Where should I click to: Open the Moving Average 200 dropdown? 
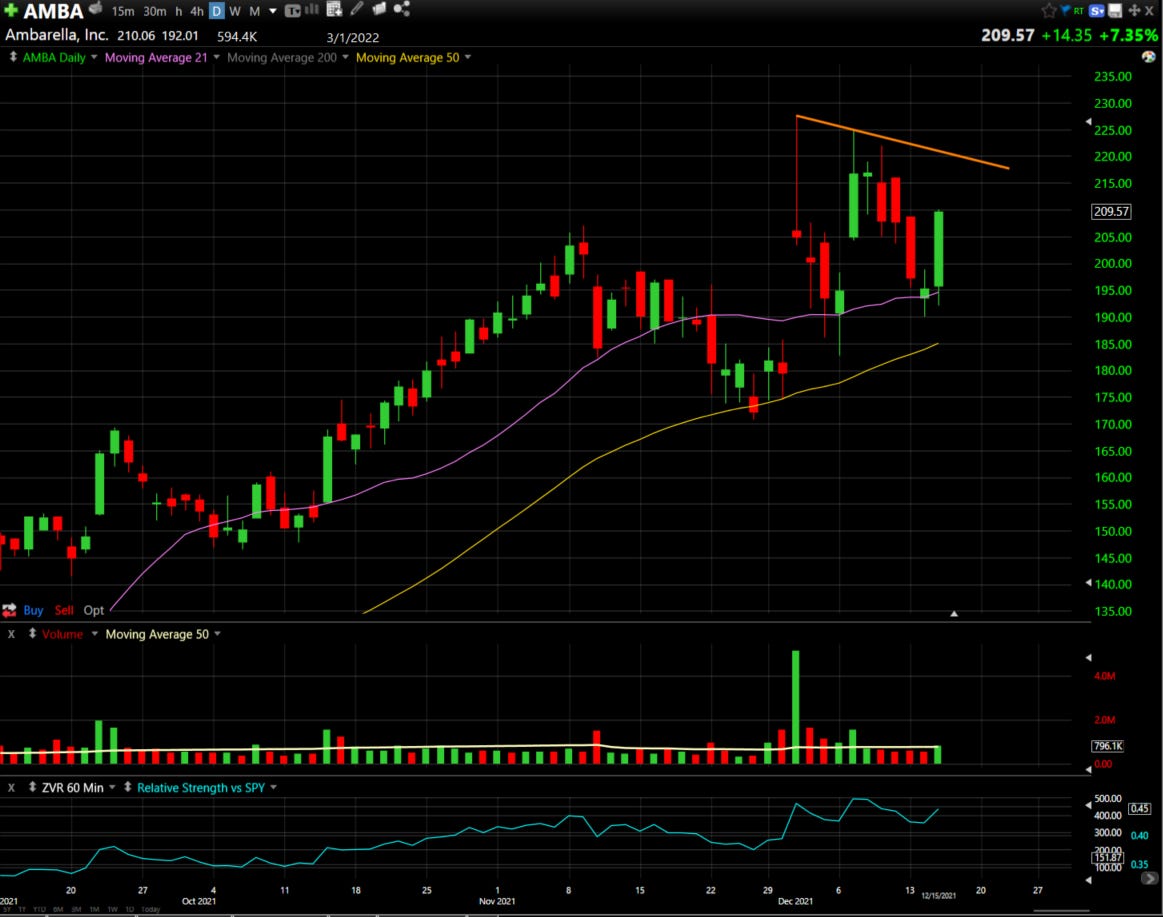(x=346, y=57)
